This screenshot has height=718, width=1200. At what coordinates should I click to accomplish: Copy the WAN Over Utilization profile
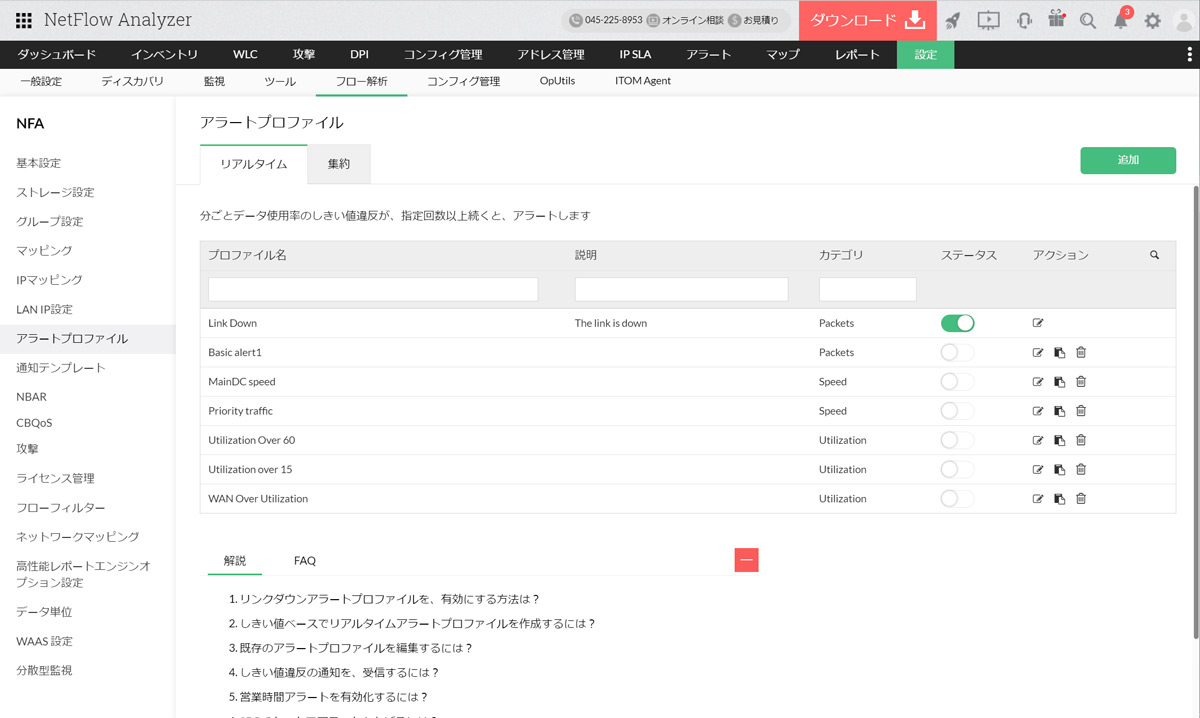click(1059, 499)
